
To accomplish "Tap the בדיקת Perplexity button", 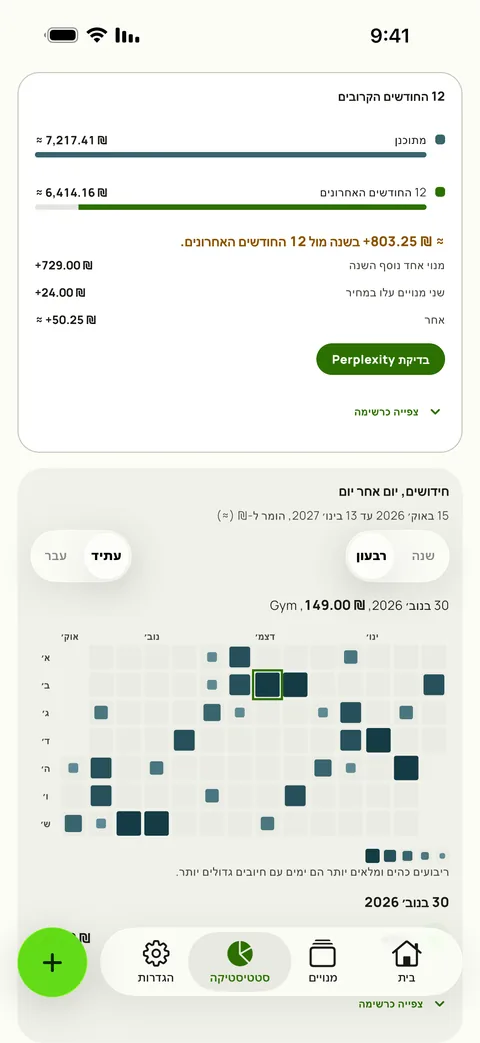I will (x=380, y=359).
